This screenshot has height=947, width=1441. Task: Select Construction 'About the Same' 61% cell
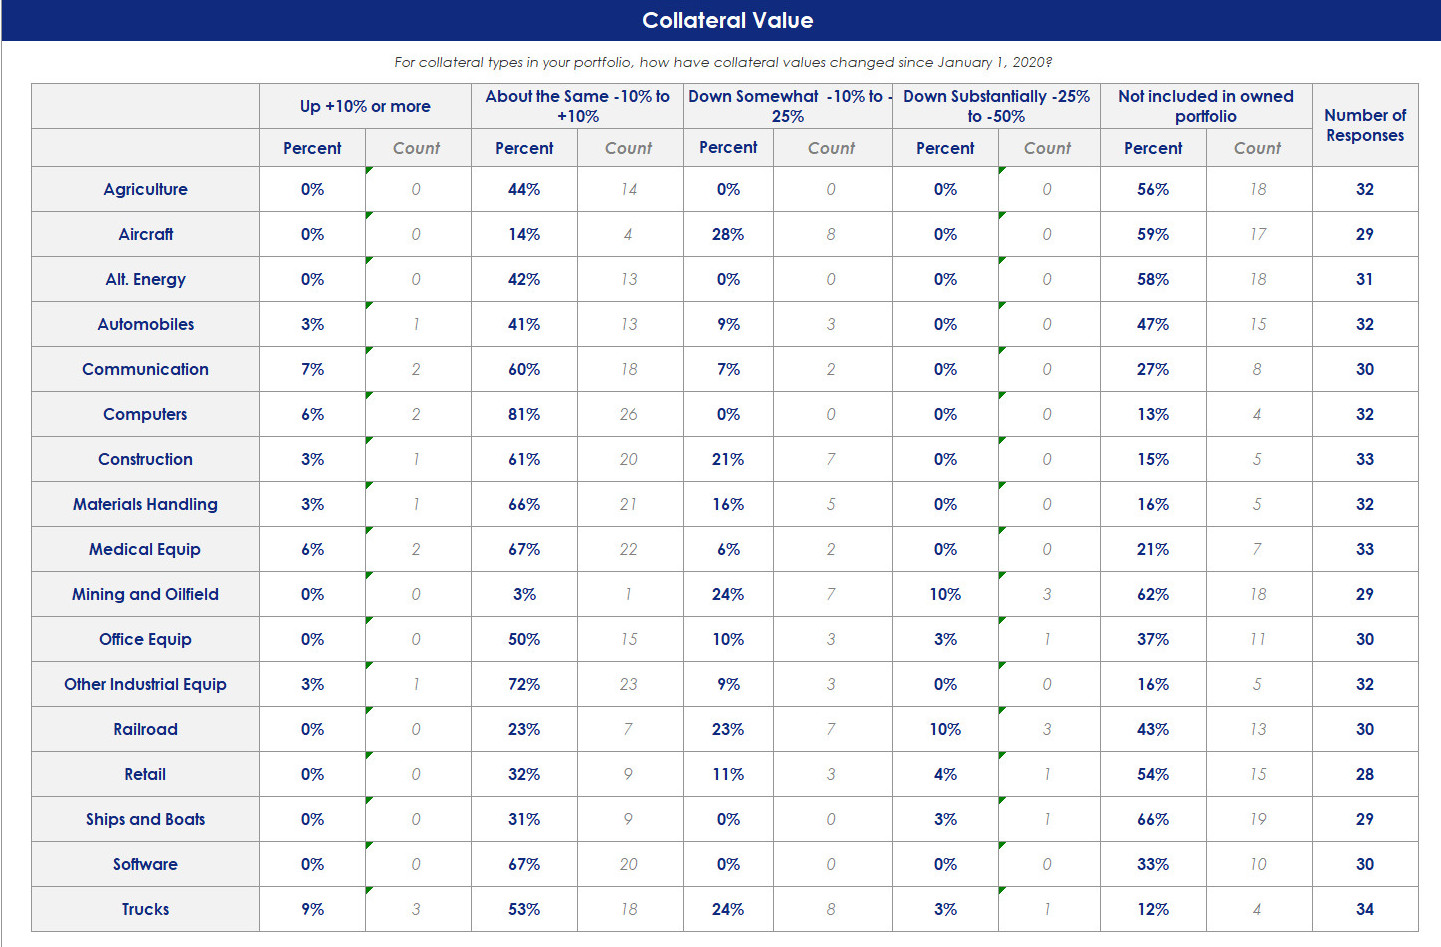[x=524, y=459]
